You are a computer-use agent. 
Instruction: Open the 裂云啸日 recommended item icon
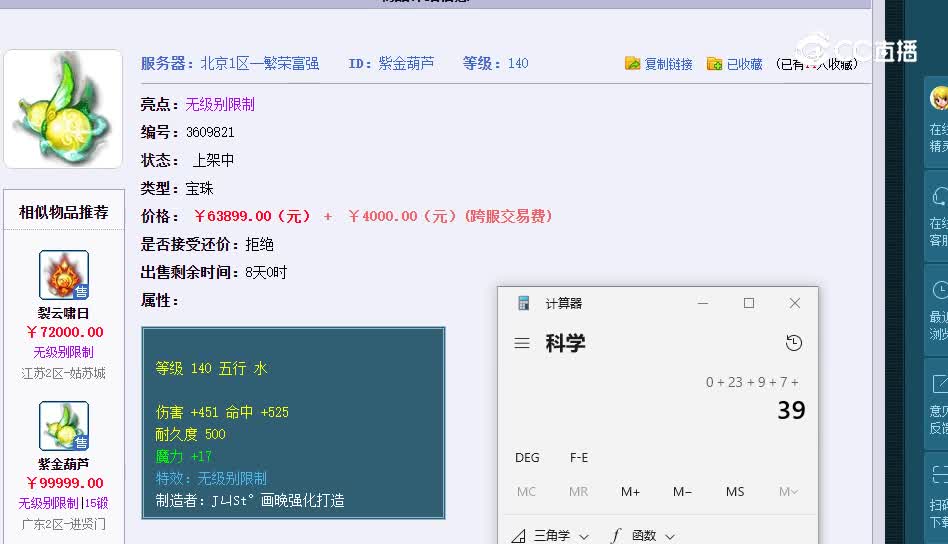[x=64, y=275]
